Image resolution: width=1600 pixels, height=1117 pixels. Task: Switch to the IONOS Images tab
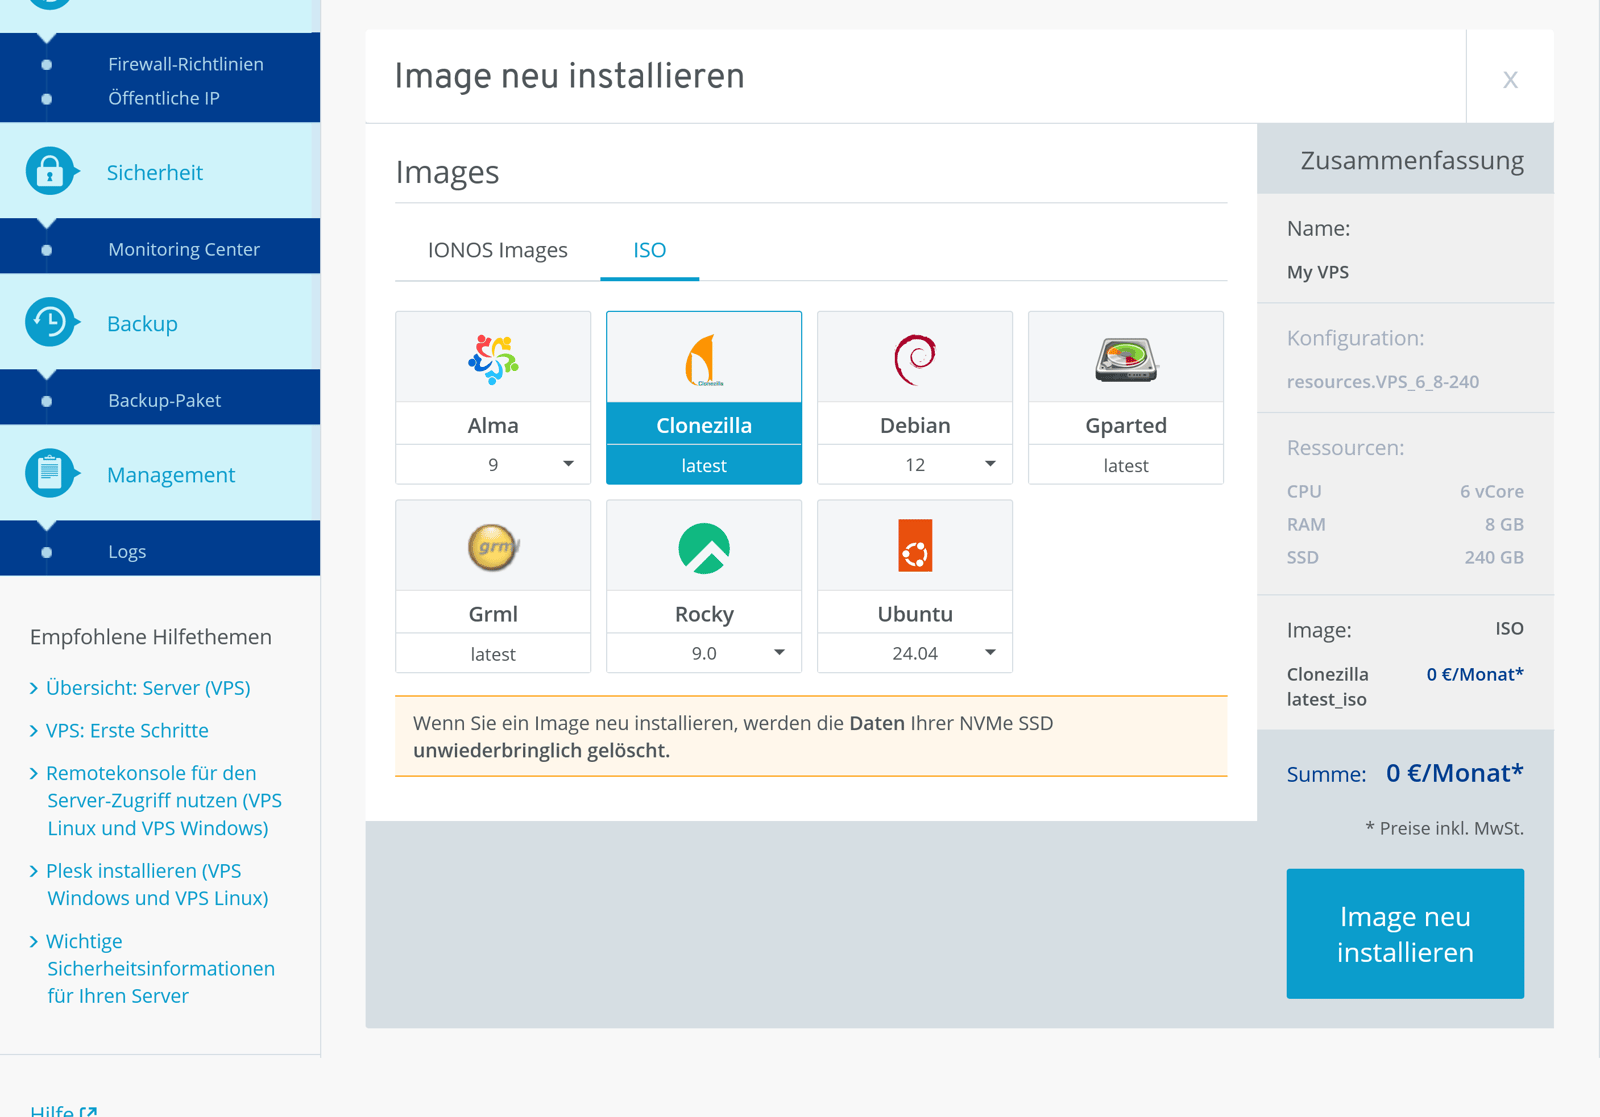(x=497, y=250)
